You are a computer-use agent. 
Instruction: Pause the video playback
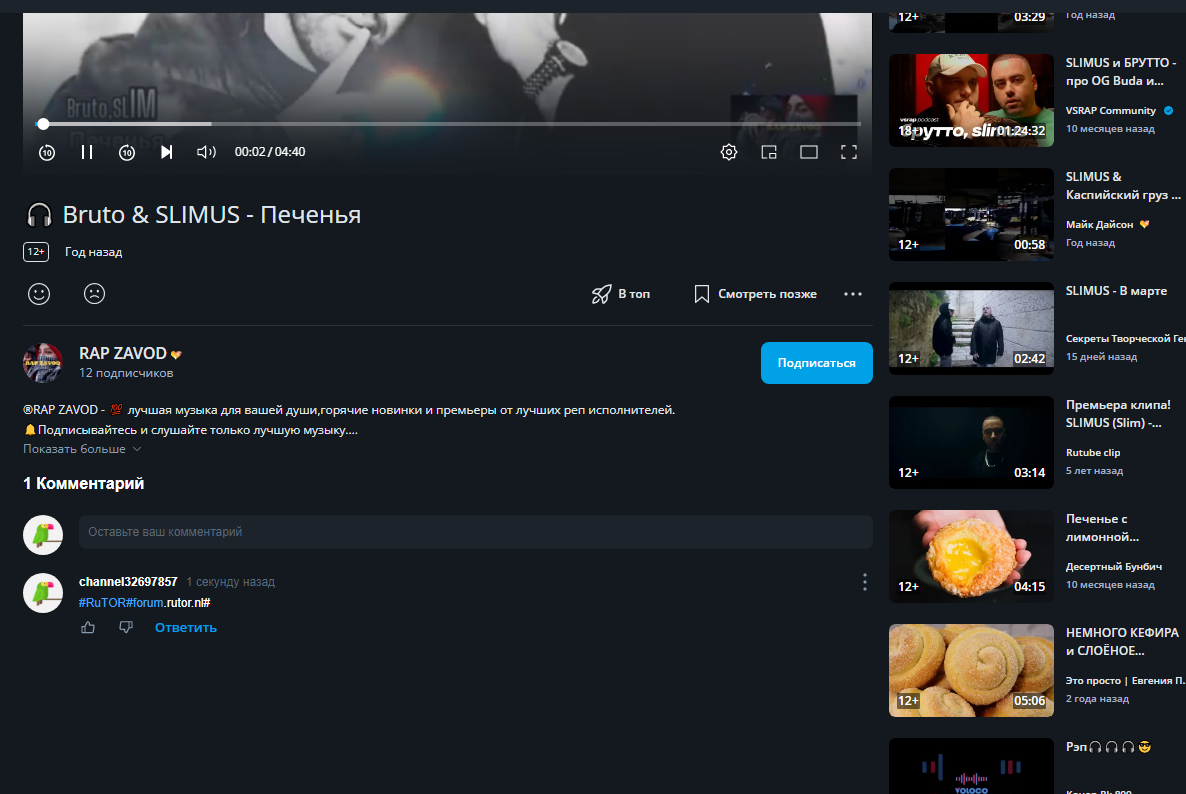pyautogui.click(x=87, y=152)
